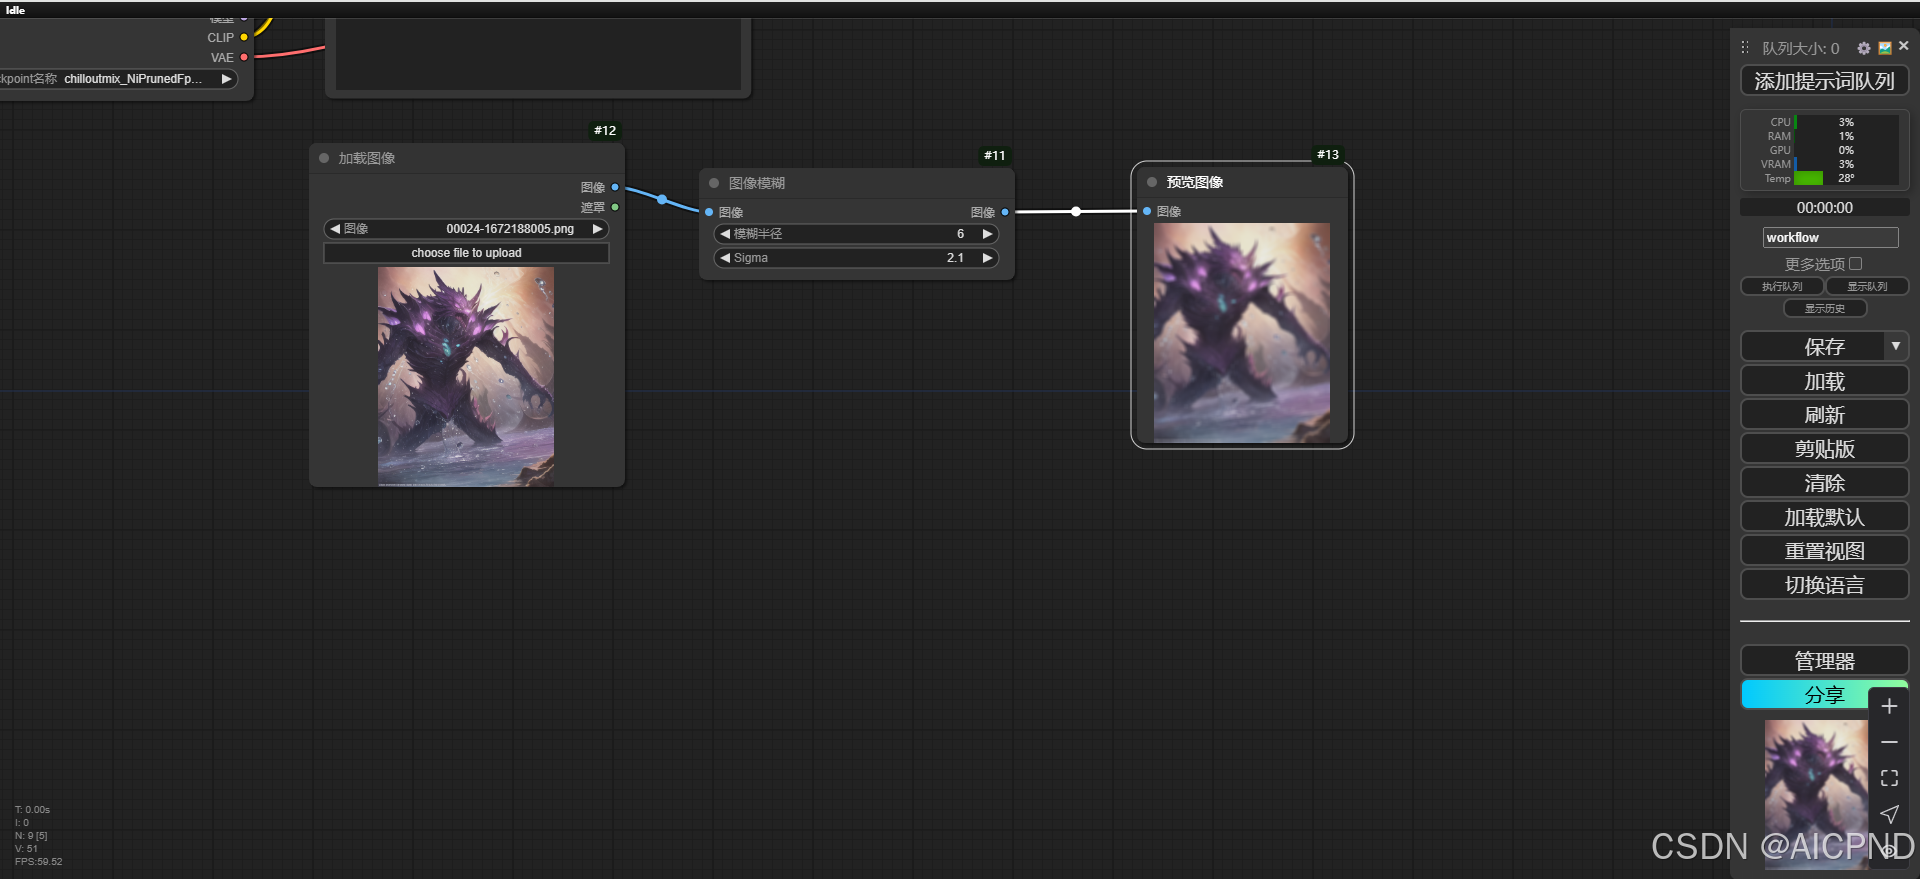Viewport: 1920px width, 879px height.
Task: Click the #11 node badge
Action: pos(994,155)
